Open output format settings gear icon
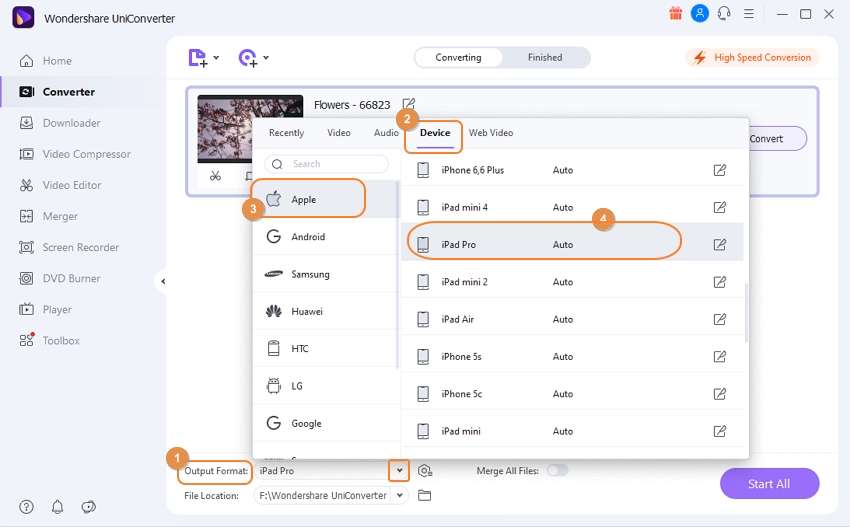Screen dimensions: 850x527 (425, 471)
